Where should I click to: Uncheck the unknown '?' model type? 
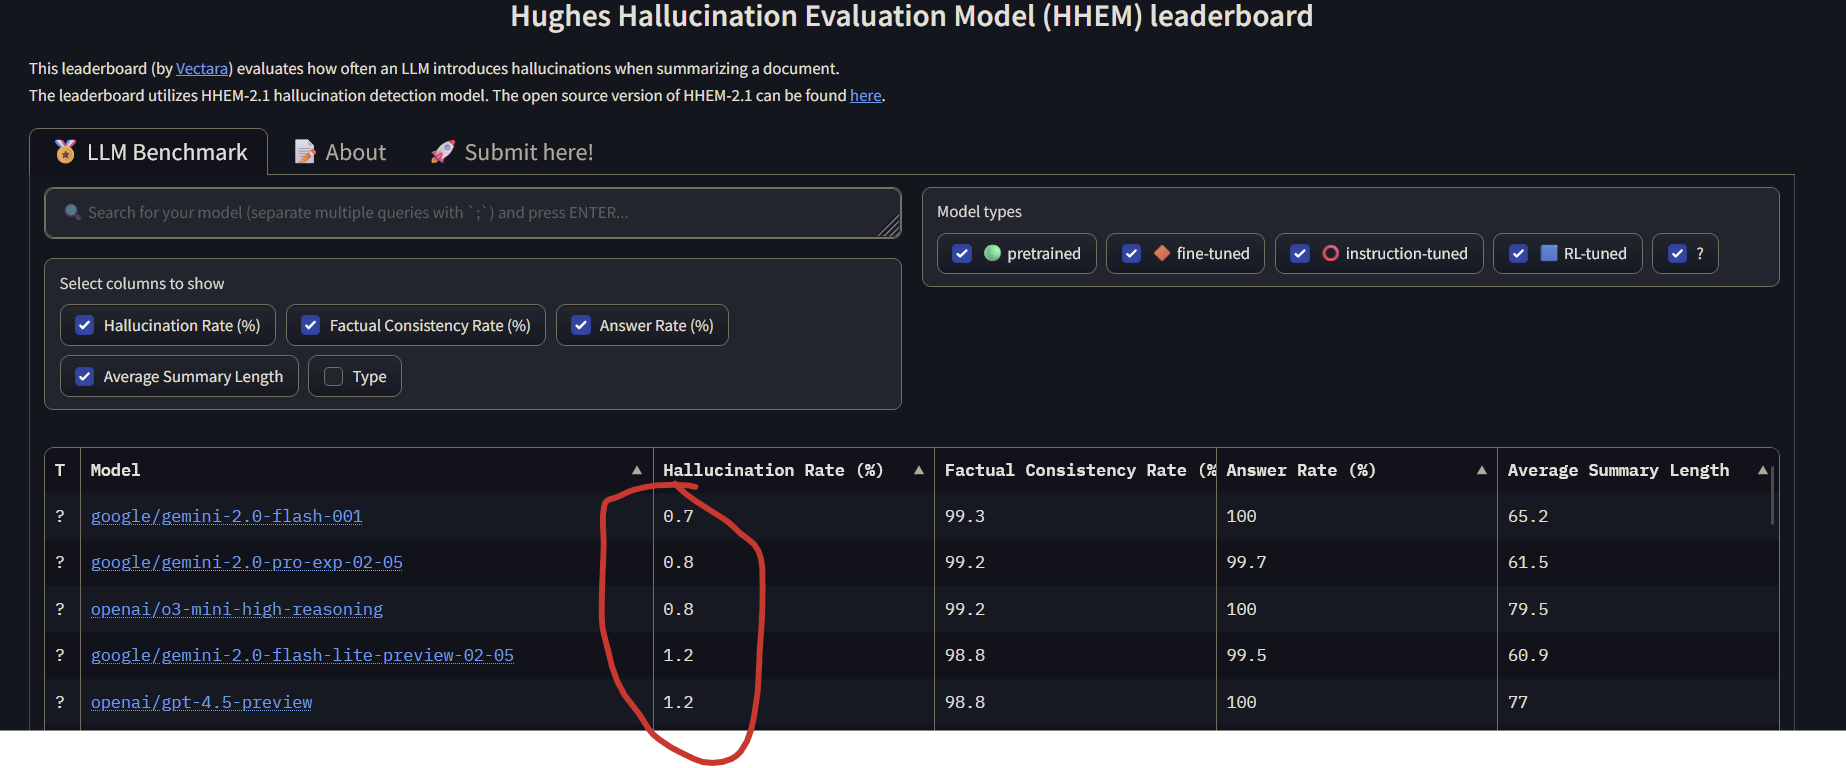tap(1678, 253)
